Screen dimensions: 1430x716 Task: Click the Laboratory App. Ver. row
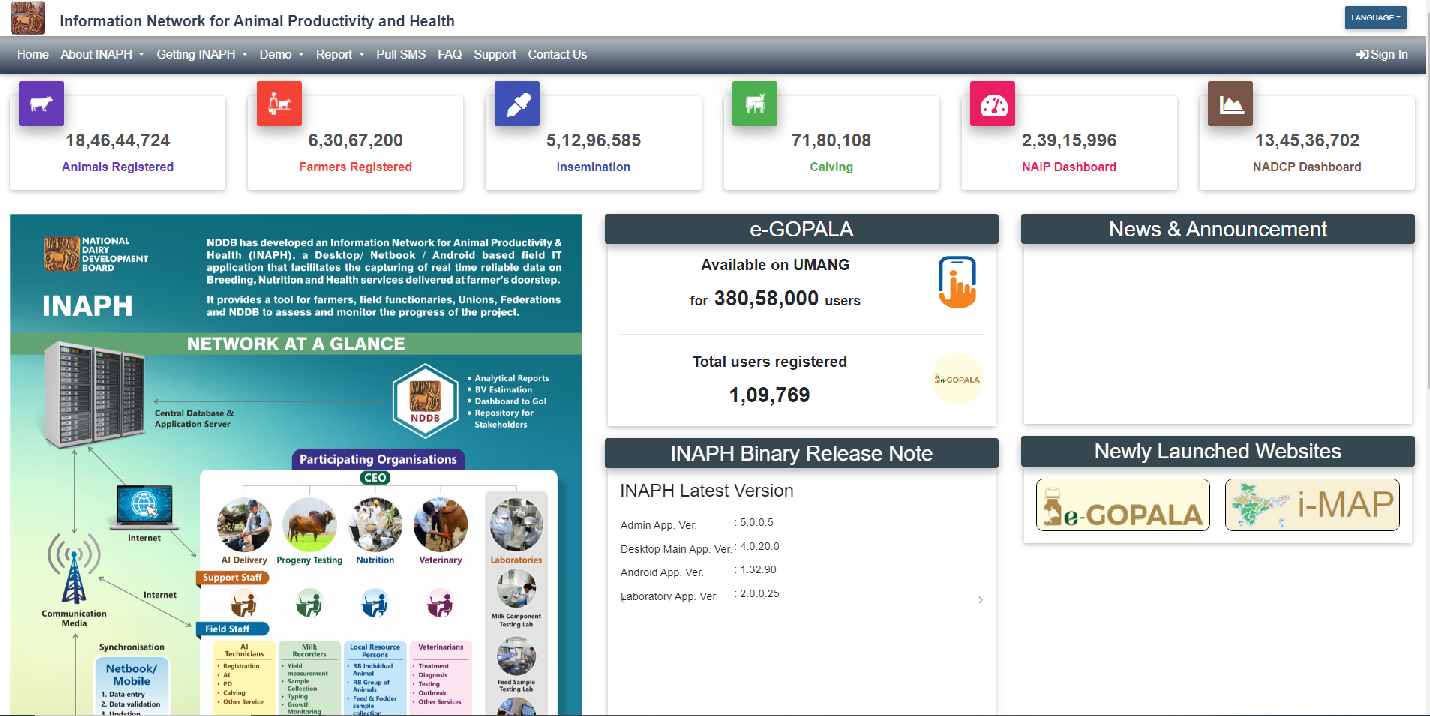click(x=700, y=596)
